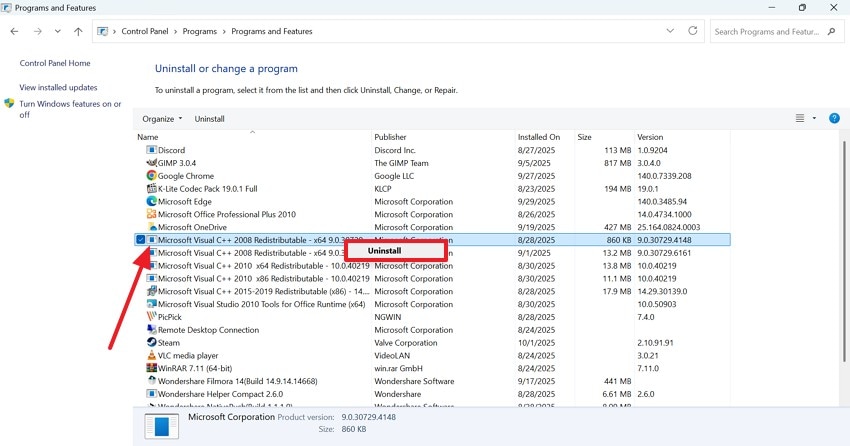
Task: Click the Visual C++ 2010 x64 icon
Action: pyautogui.click(x=152, y=266)
